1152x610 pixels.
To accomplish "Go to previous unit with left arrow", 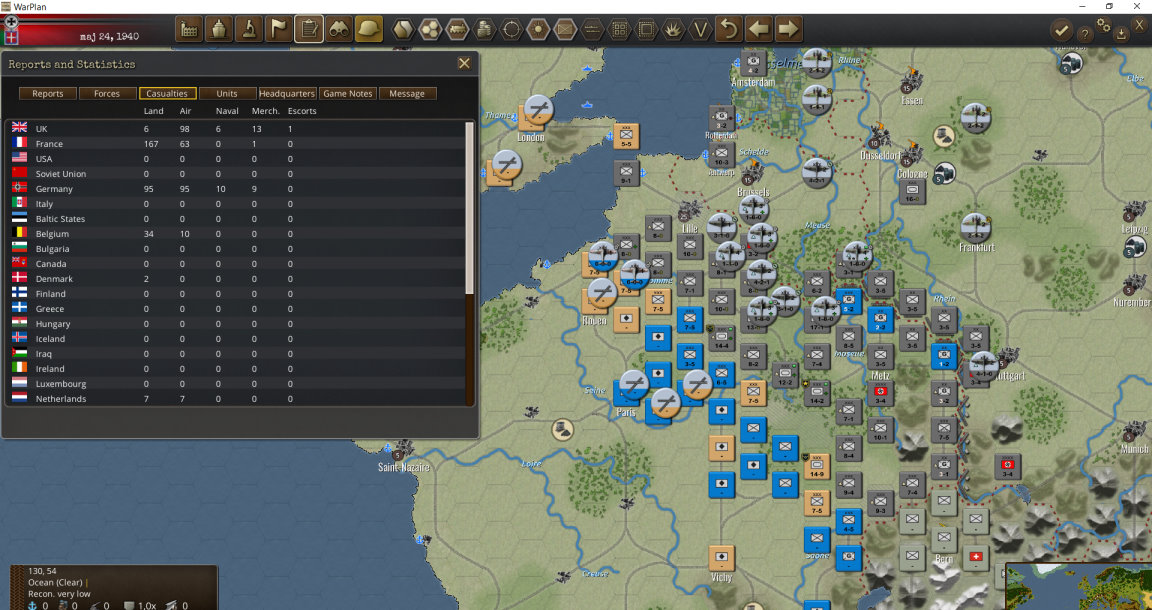I will [758, 29].
